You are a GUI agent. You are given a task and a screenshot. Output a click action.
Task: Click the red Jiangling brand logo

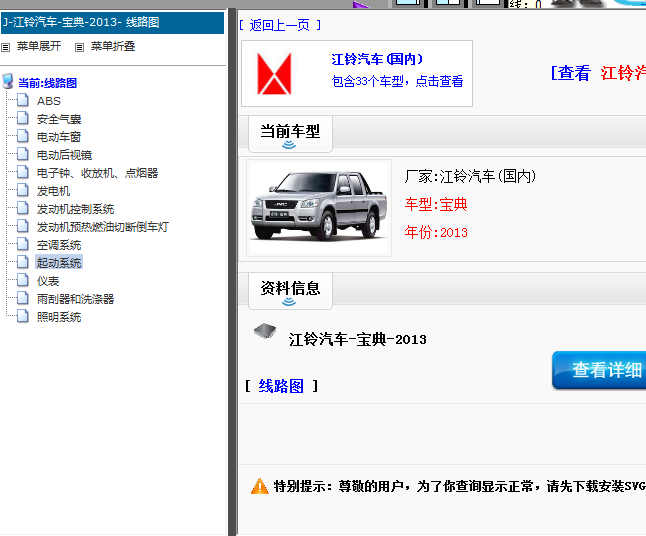coord(274,74)
